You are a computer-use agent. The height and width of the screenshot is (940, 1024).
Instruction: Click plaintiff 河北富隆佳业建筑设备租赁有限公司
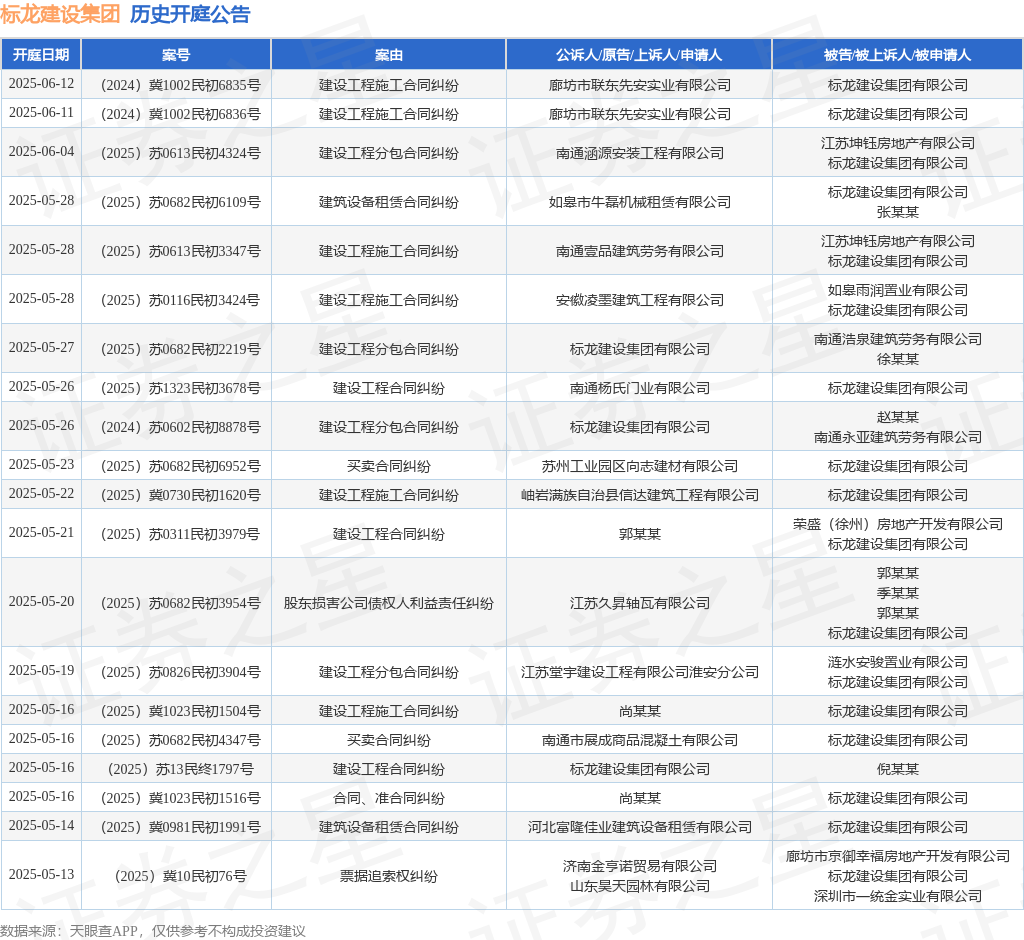pos(639,827)
